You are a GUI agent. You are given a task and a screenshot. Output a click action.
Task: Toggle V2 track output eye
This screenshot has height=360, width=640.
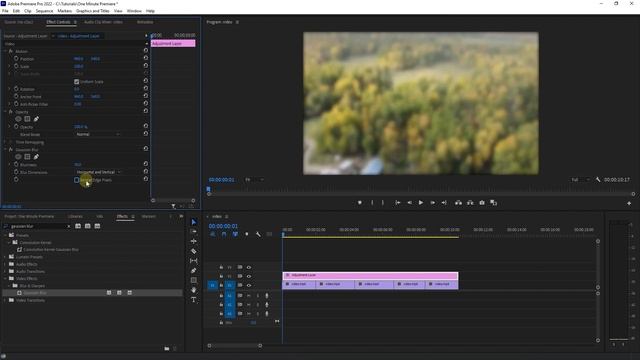(x=249, y=276)
